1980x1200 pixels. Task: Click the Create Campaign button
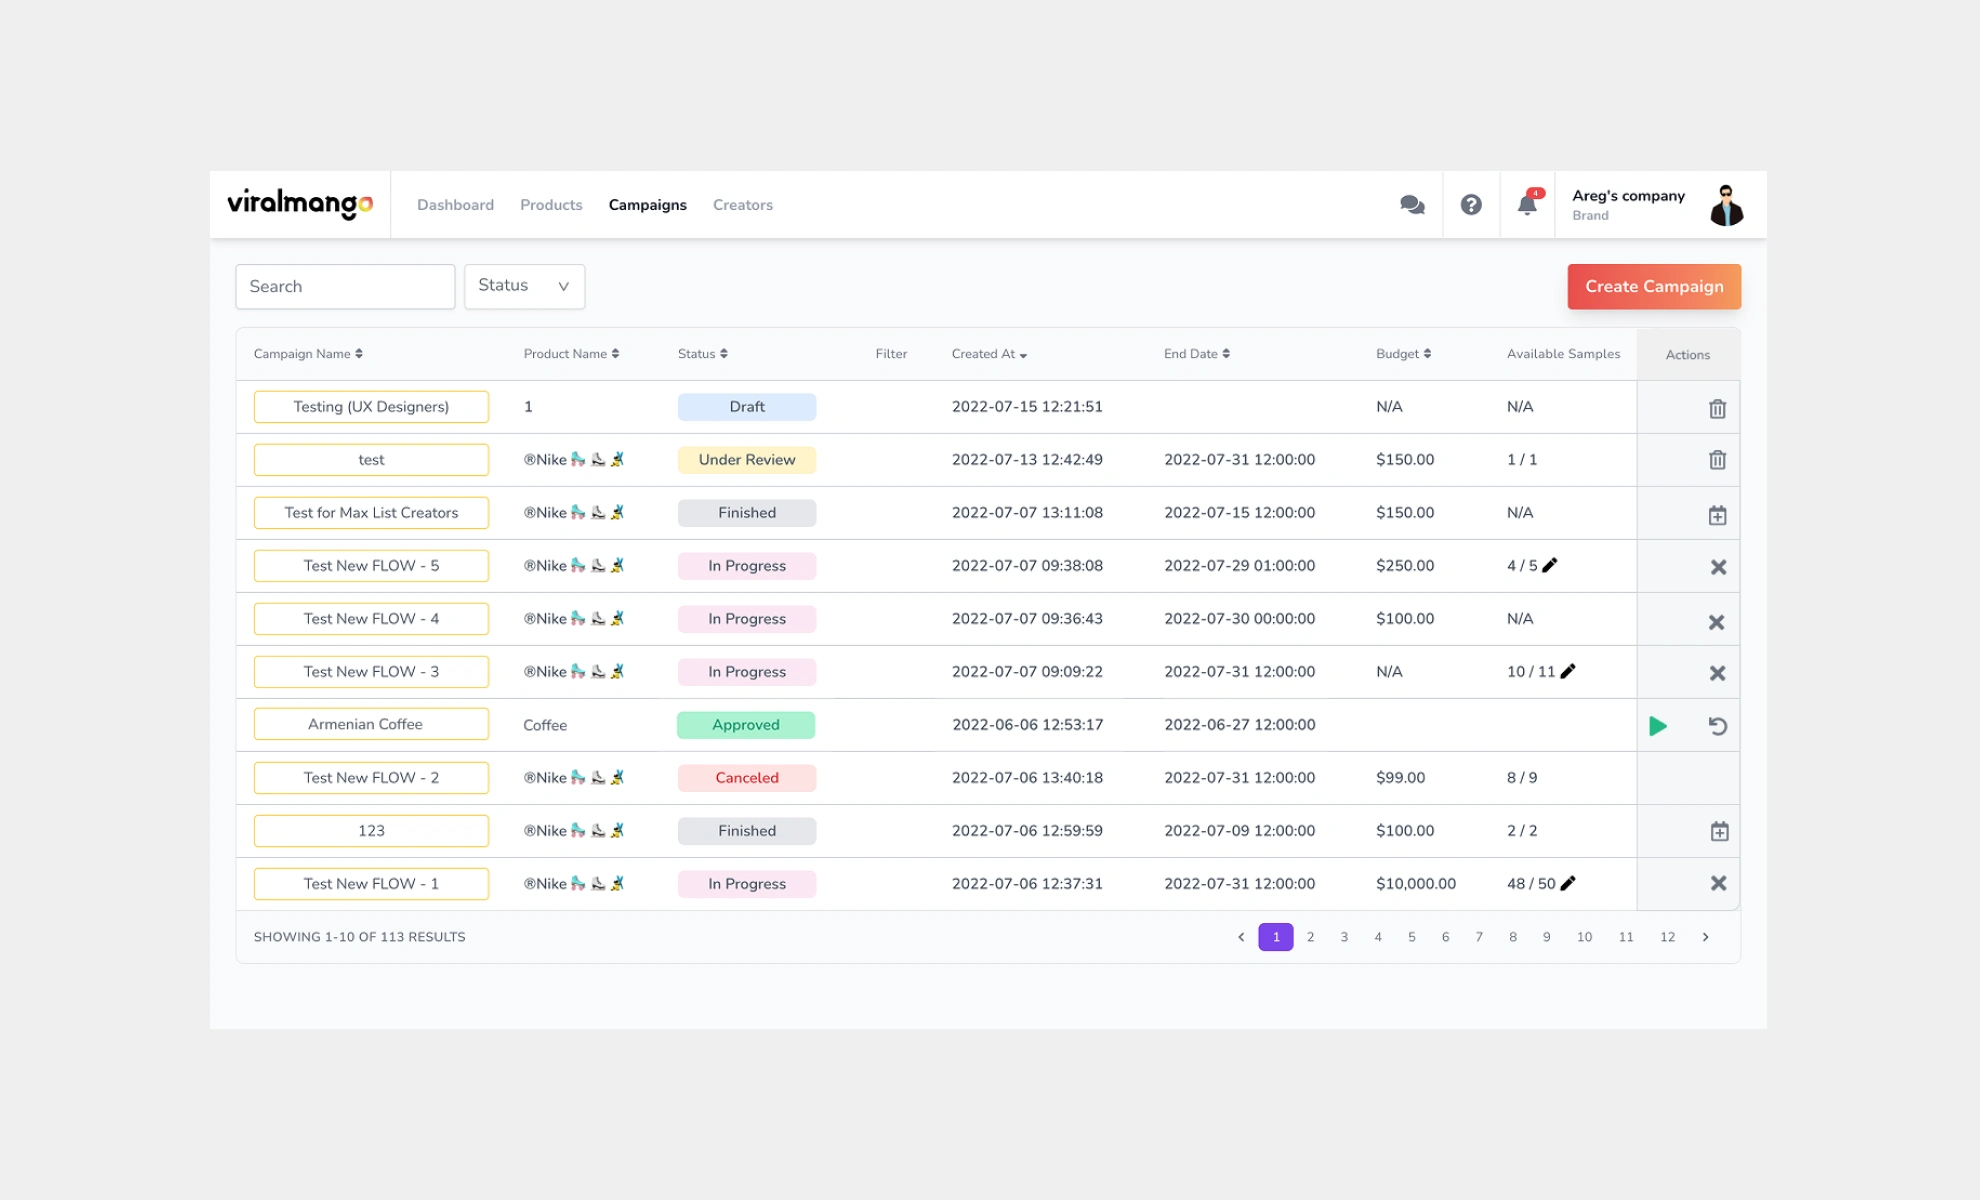point(1653,286)
